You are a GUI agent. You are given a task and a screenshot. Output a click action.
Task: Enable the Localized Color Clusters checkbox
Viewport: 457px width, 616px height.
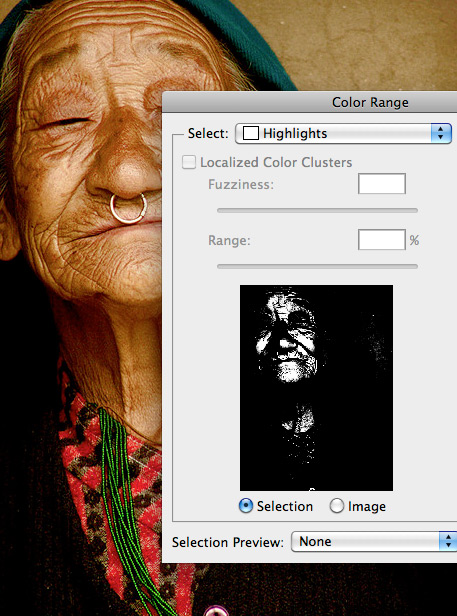[x=189, y=162]
